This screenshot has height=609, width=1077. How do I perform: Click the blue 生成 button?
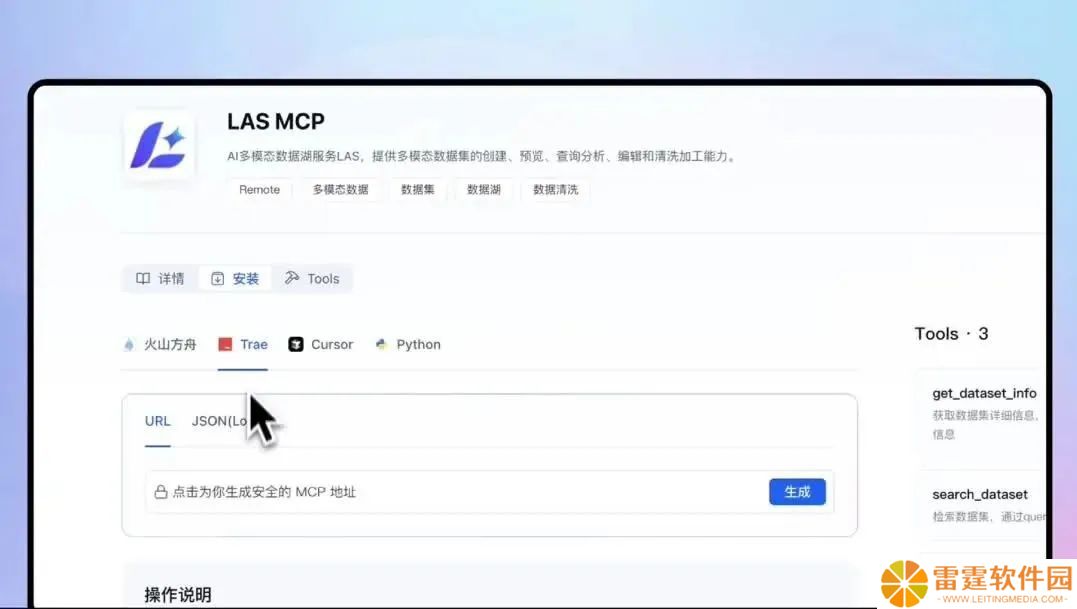coord(797,492)
